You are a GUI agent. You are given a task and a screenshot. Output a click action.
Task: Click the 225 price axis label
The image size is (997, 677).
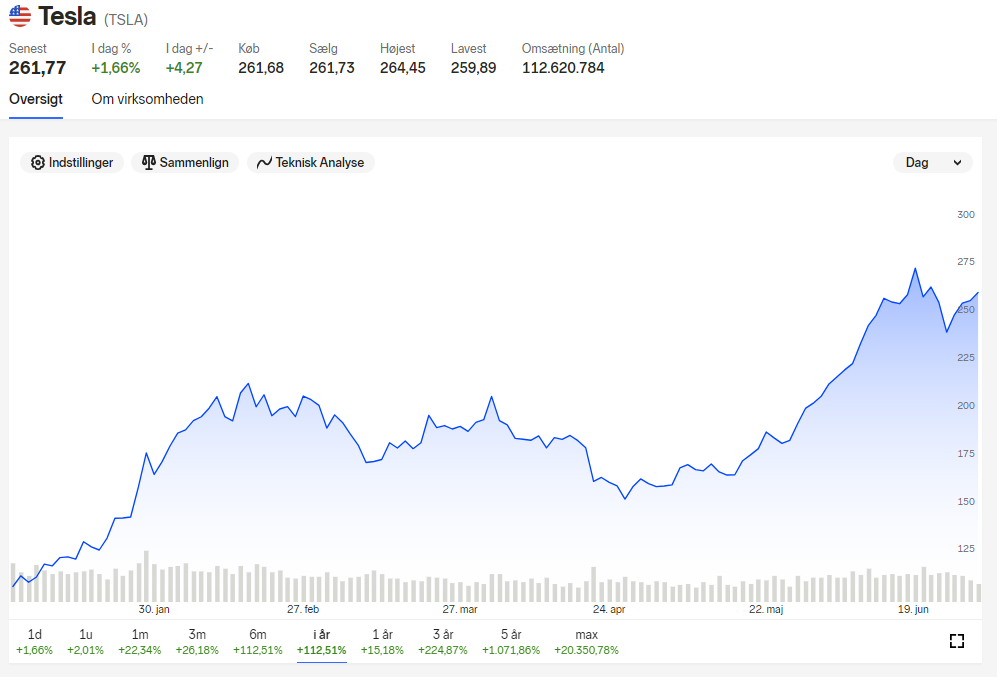[x=966, y=358]
